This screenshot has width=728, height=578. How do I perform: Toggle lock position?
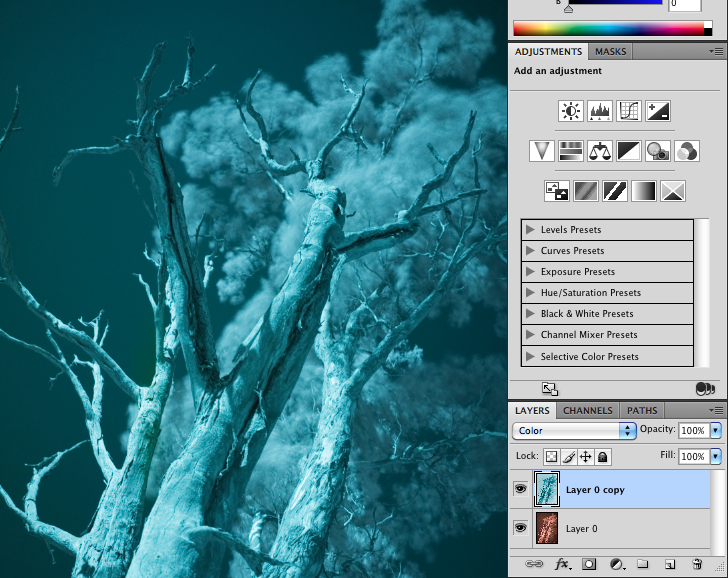tap(585, 457)
